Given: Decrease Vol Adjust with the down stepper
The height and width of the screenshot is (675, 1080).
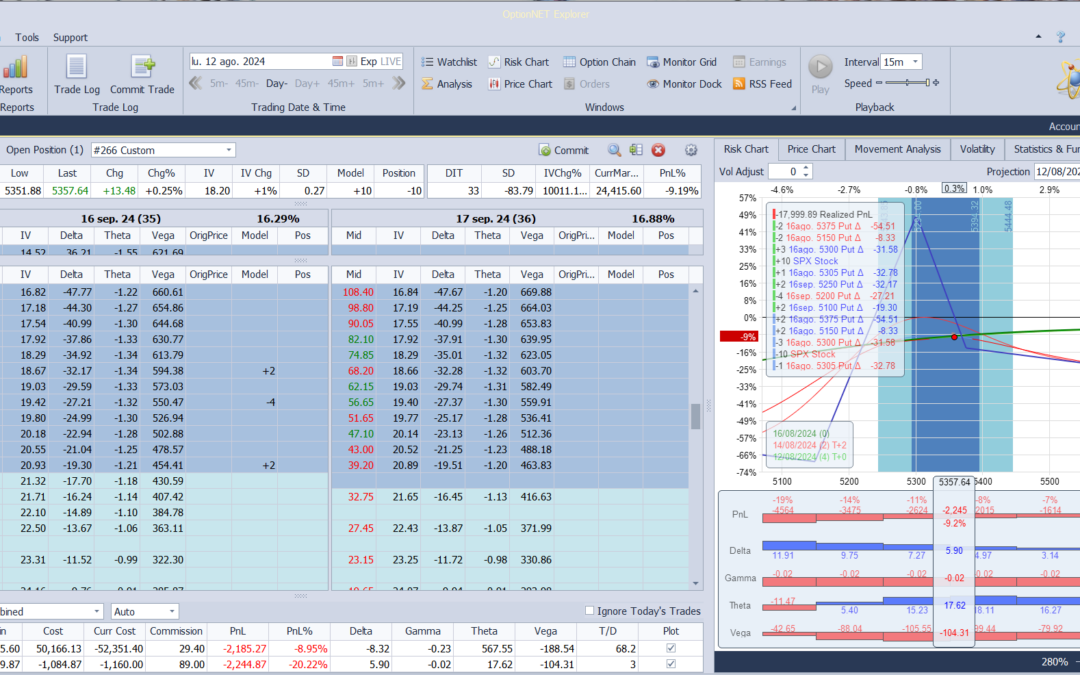Looking at the screenshot, I should (806, 175).
